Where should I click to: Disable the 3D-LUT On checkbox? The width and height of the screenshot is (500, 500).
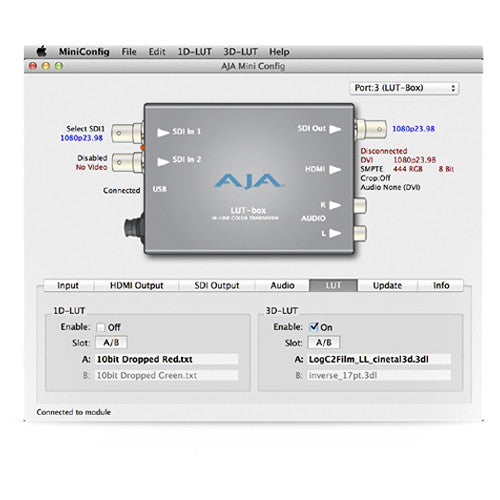[314, 327]
